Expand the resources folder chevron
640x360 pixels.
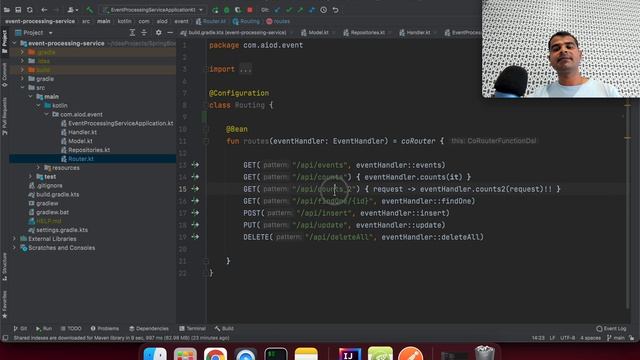tap(39, 168)
